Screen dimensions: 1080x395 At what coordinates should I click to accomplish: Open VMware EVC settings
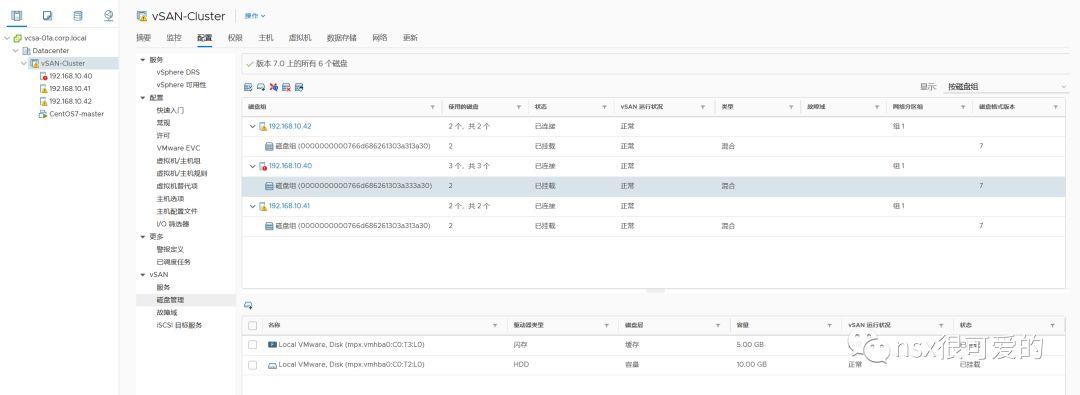(178, 148)
